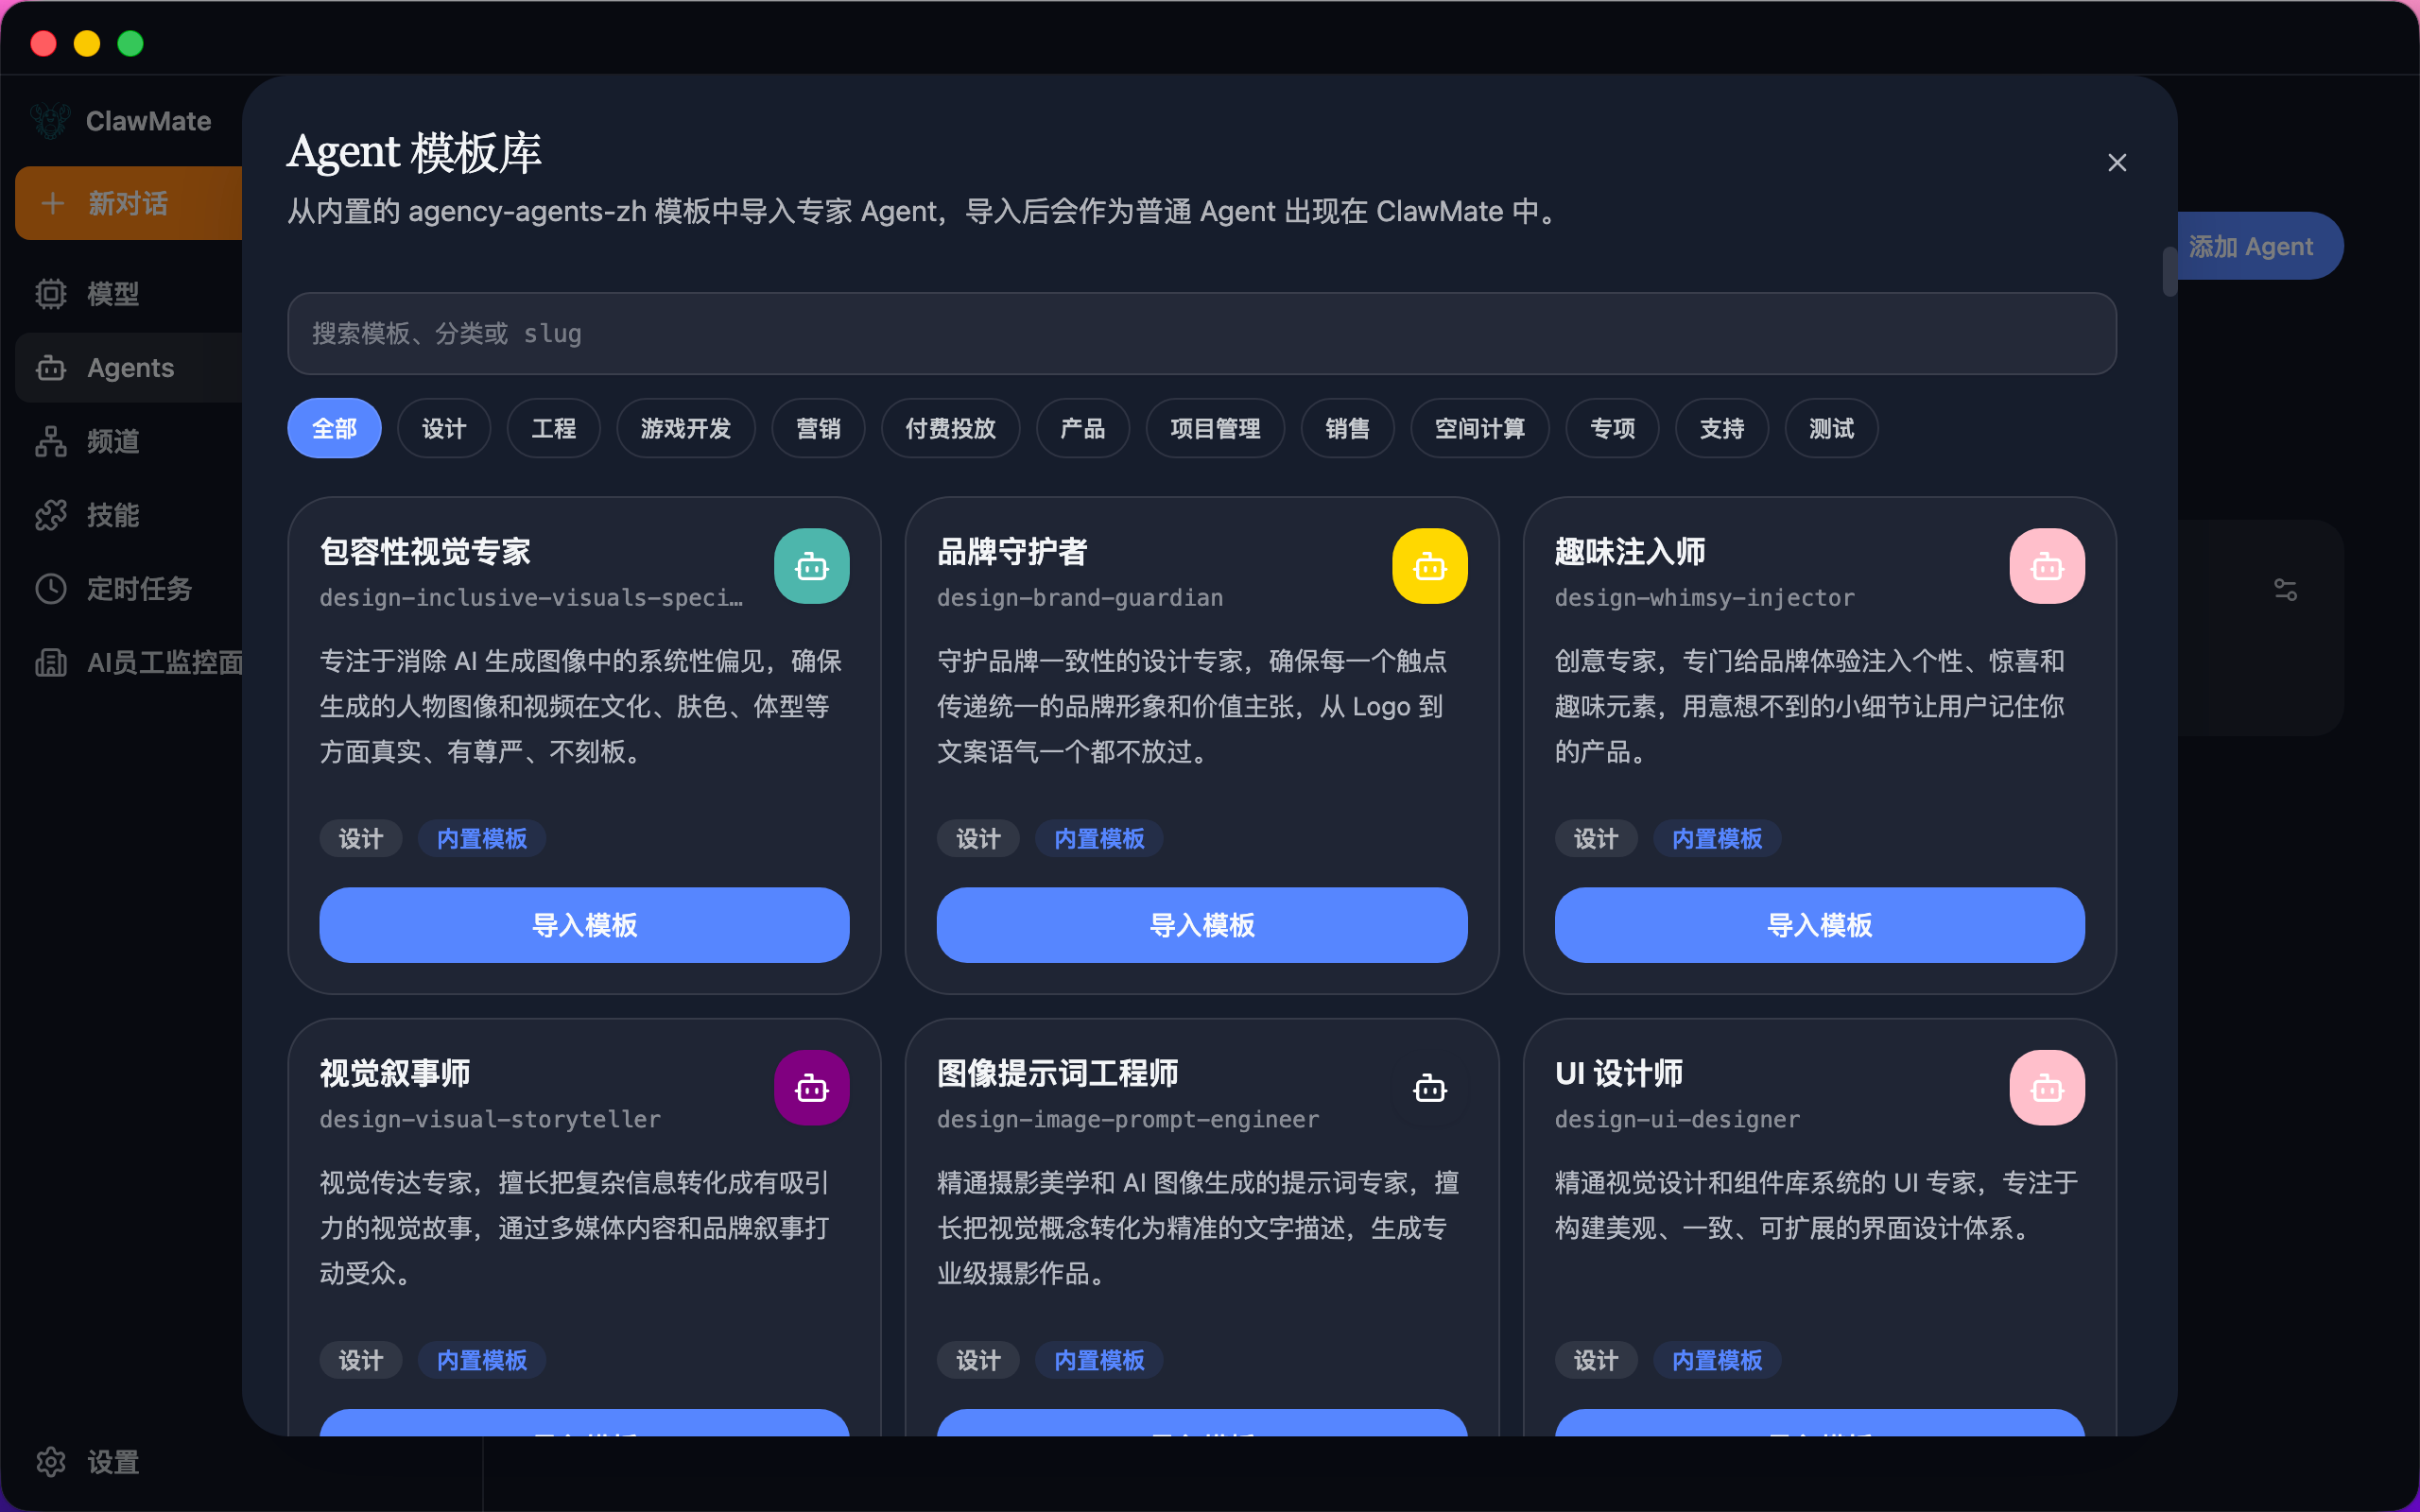Select the 全部 category filter
The height and width of the screenshot is (1512, 2420).
(334, 428)
